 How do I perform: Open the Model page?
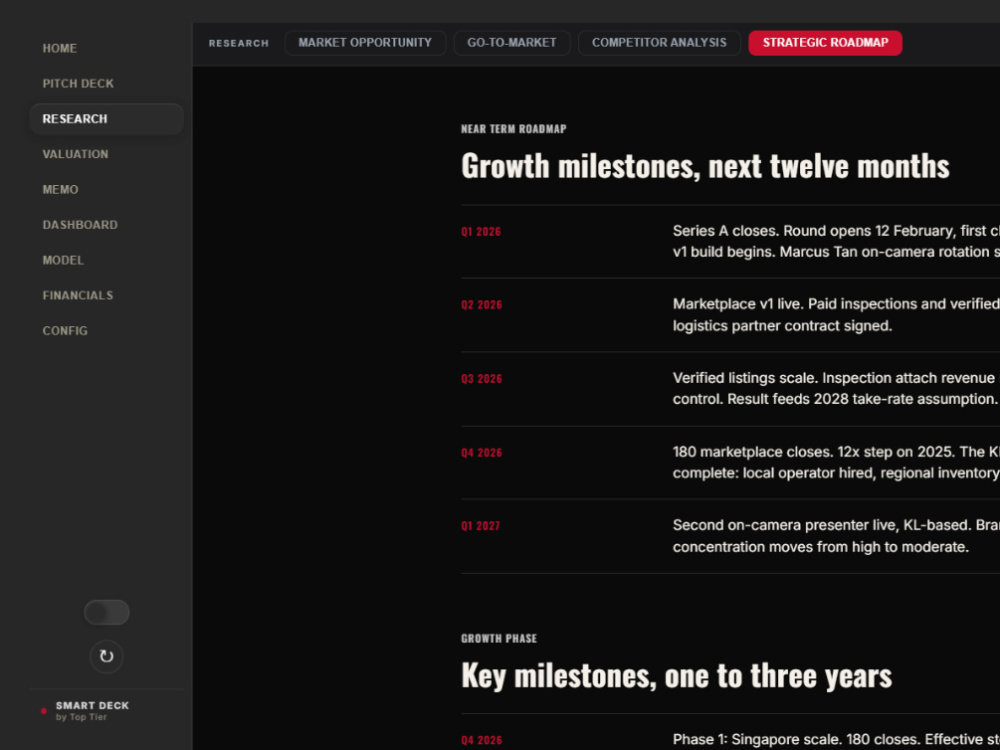[63, 260]
